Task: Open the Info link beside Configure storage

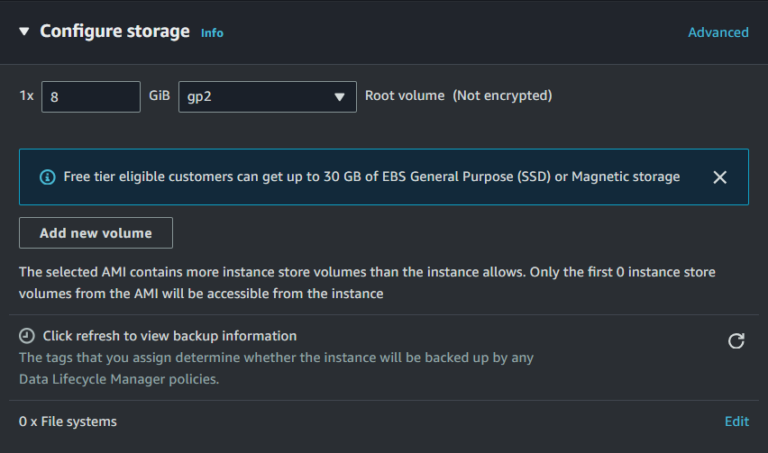Action: click(x=212, y=33)
